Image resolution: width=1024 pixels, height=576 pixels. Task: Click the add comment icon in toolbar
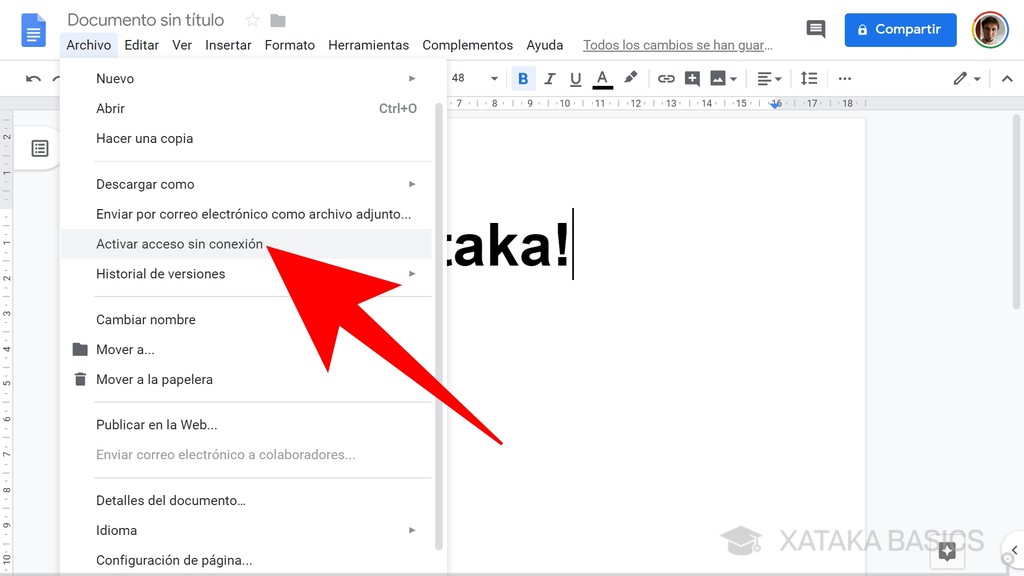coord(692,78)
